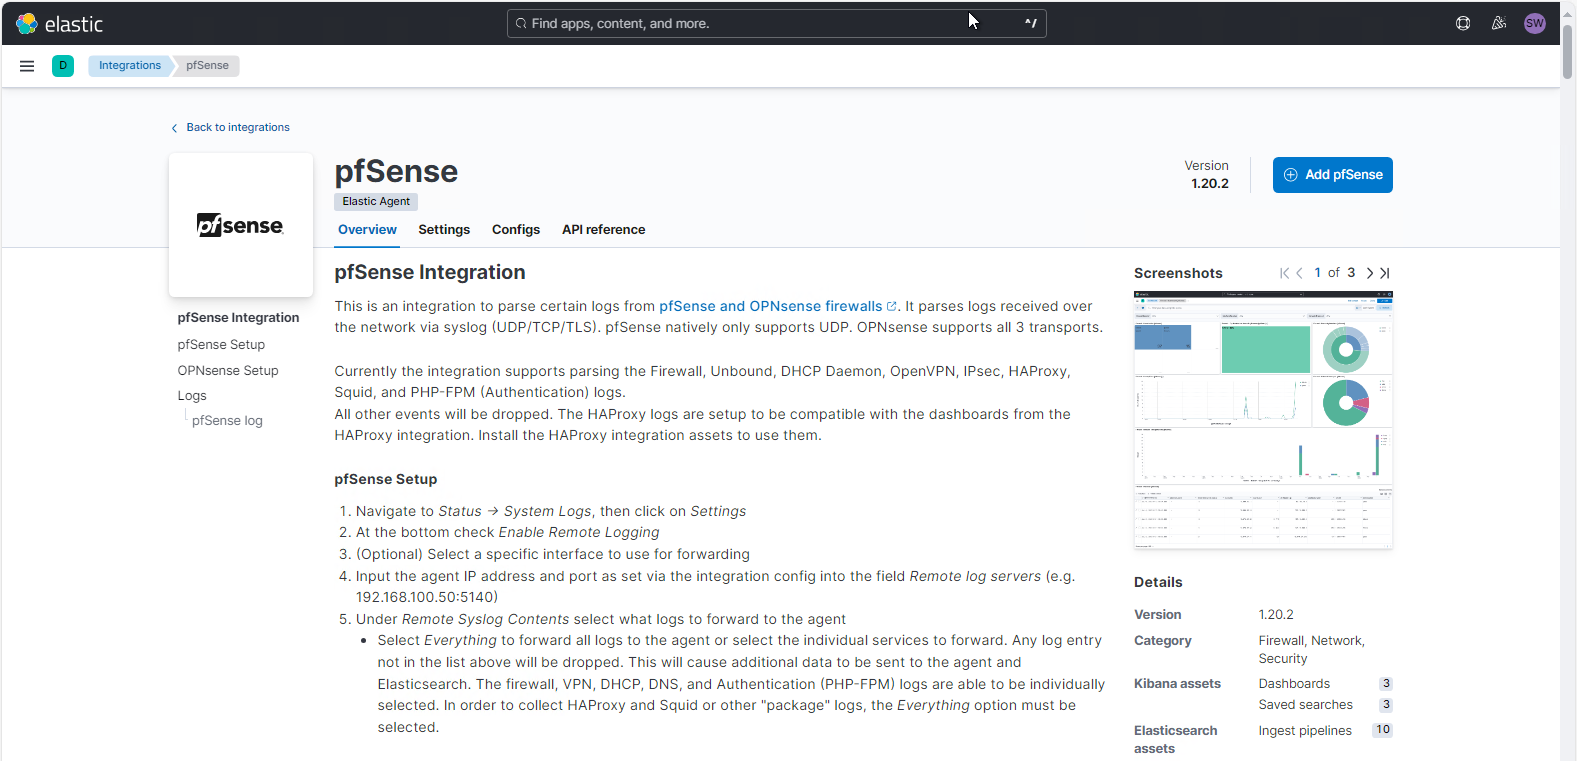
Task: Open the SW user avatar menu
Action: [1535, 23]
